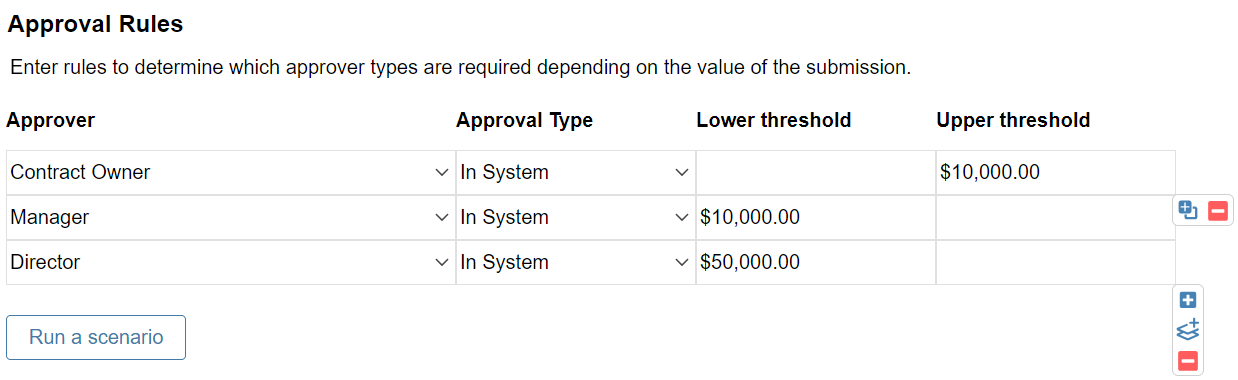Select the empty upper threshold for Manager
Viewport: 1238px width, 380px height.
[1055, 217]
